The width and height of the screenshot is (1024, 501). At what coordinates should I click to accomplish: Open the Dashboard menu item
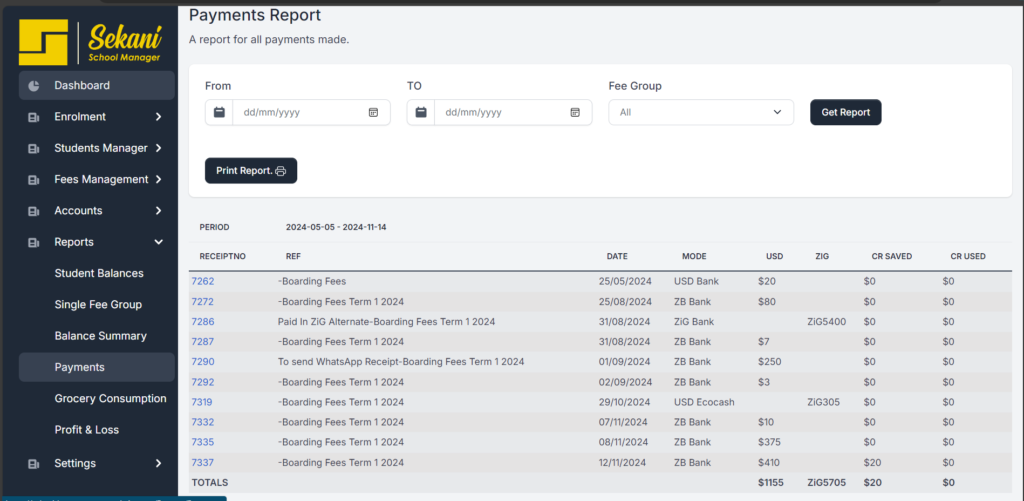click(97, 86)
